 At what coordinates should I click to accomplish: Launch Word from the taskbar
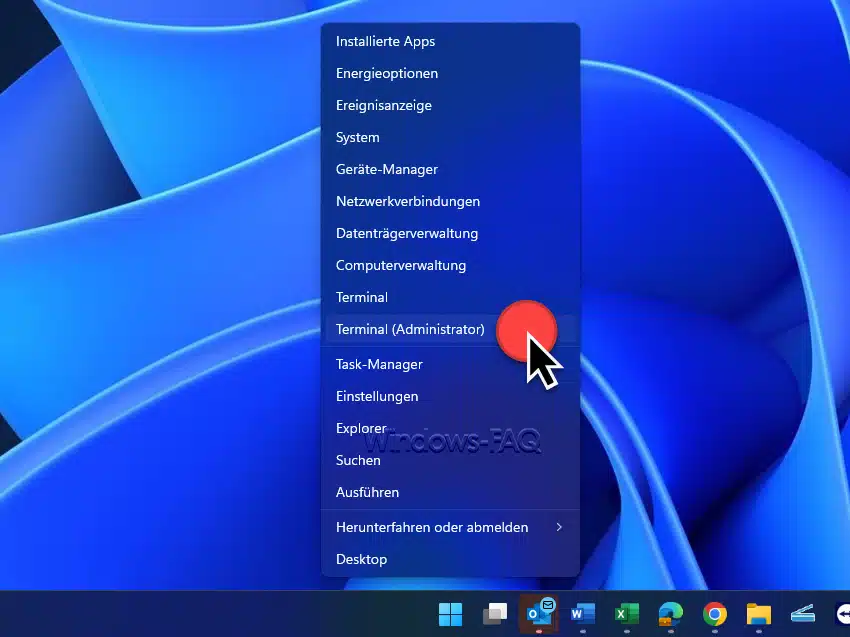583,614
